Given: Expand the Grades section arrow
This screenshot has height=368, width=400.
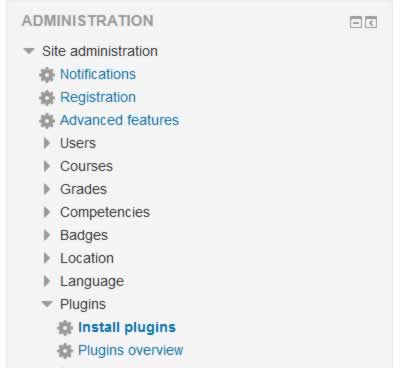Looking at the screenshot, I should (47, 189).
